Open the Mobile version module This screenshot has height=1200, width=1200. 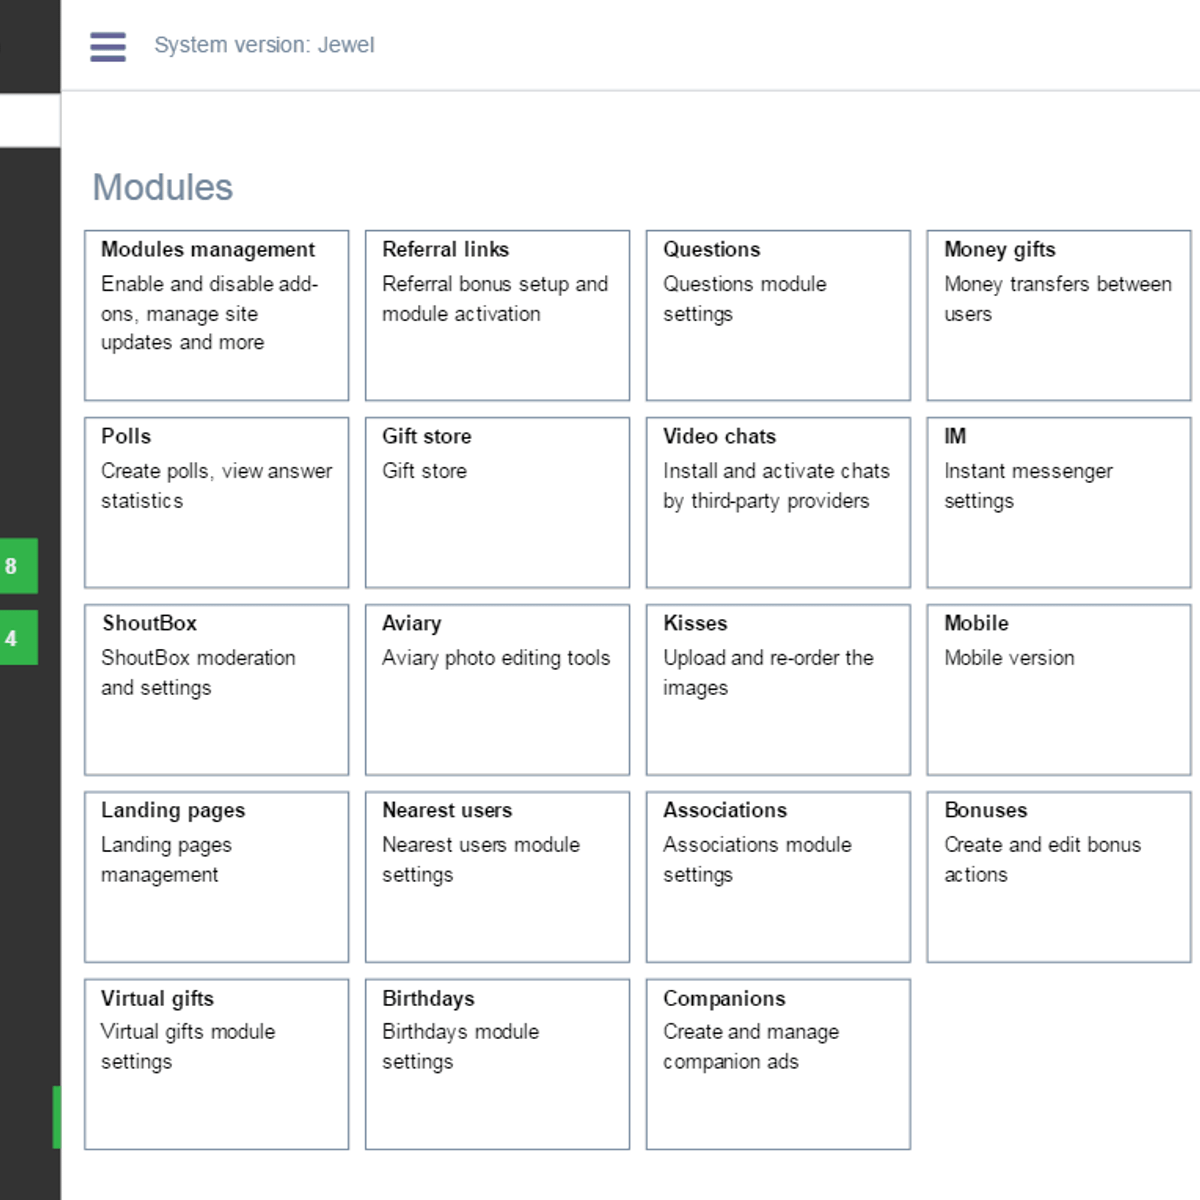1060,690
